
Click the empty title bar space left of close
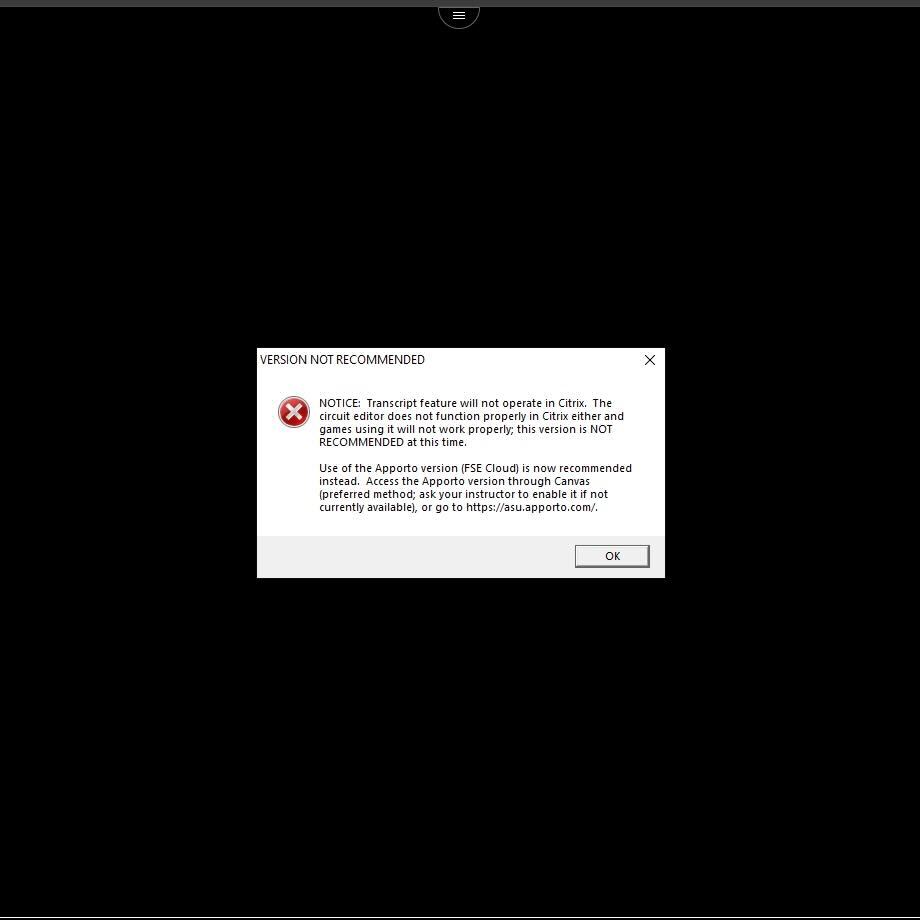[530, 360]
